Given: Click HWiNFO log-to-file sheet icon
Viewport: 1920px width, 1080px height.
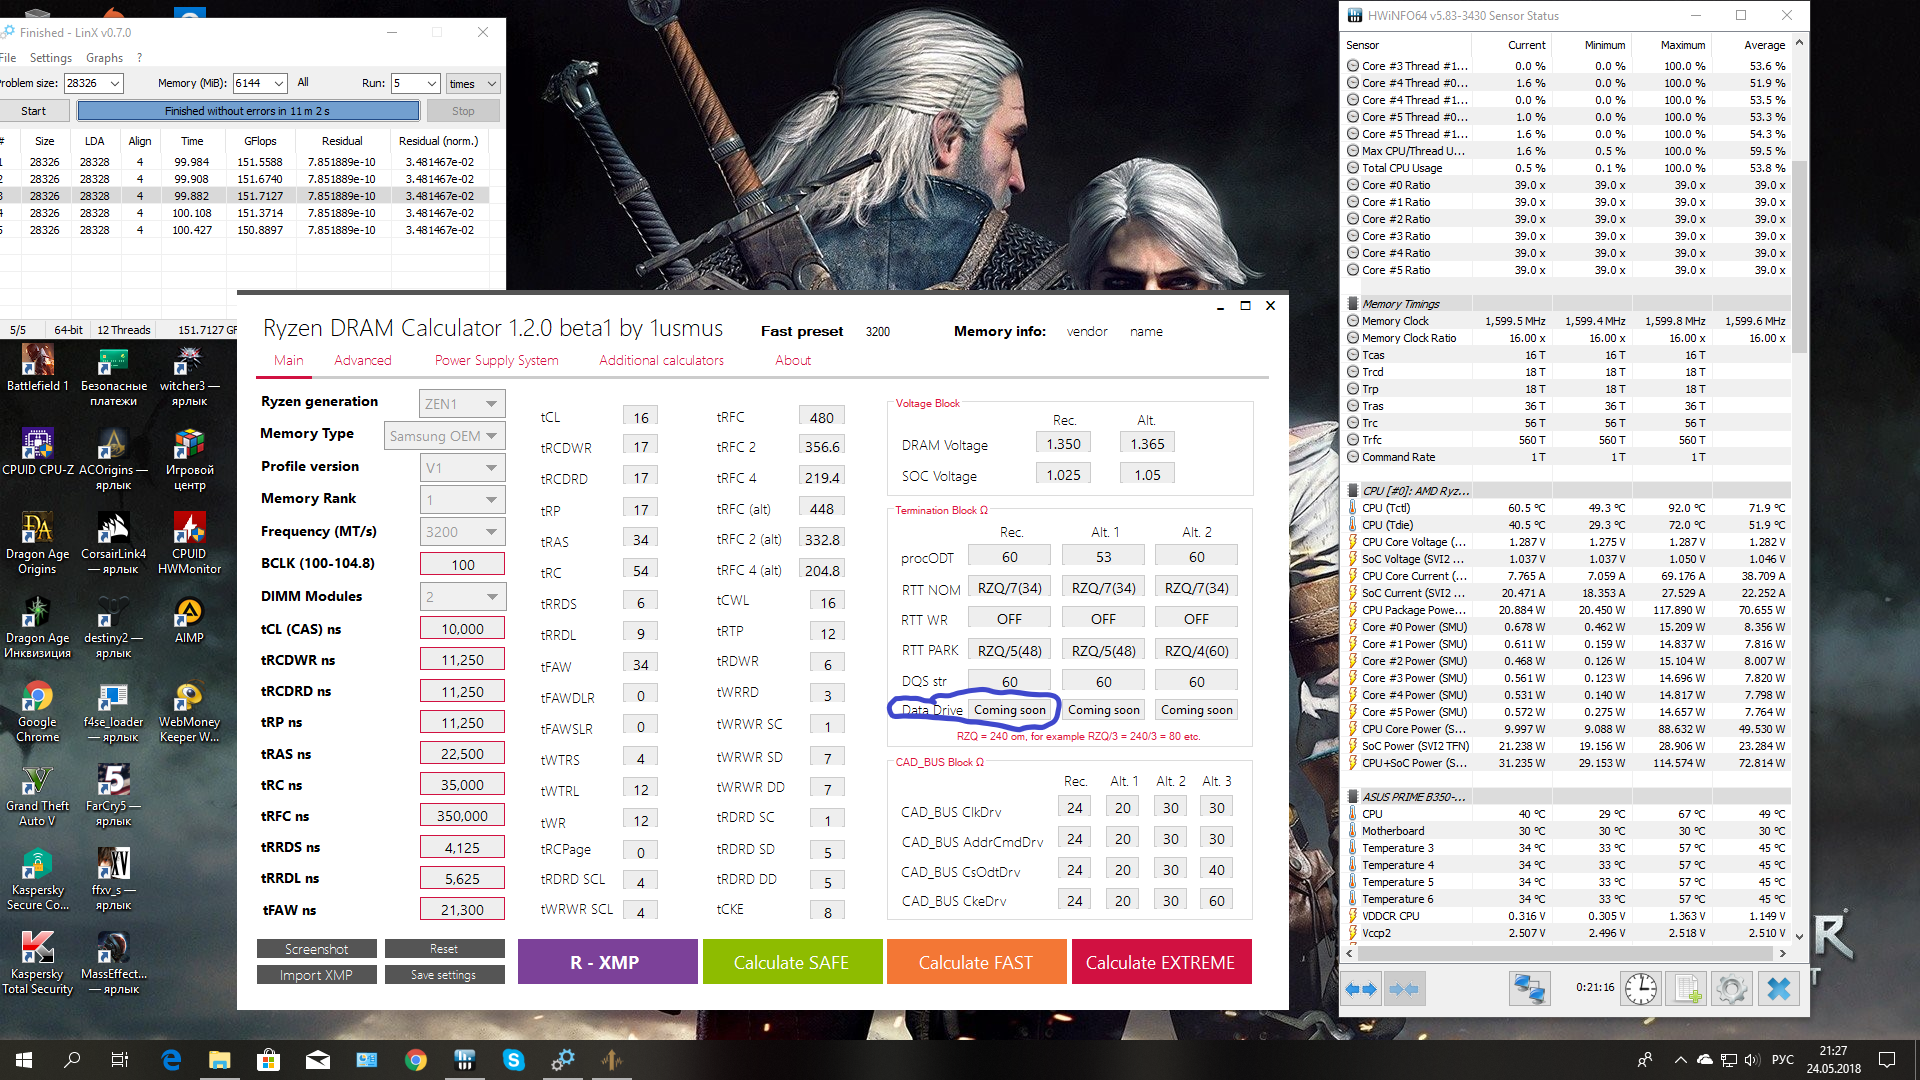Looking at the screenshot, I should (1687, 989).
